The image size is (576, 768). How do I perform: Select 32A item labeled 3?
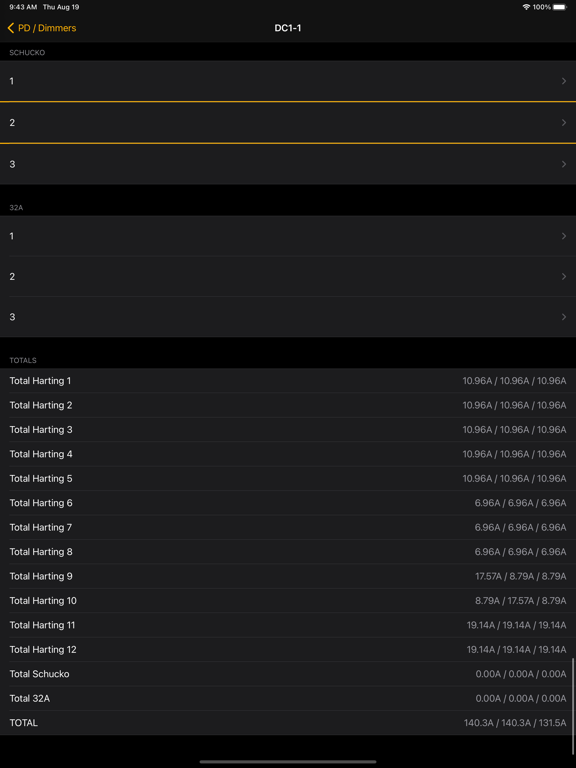click(288, 317)
